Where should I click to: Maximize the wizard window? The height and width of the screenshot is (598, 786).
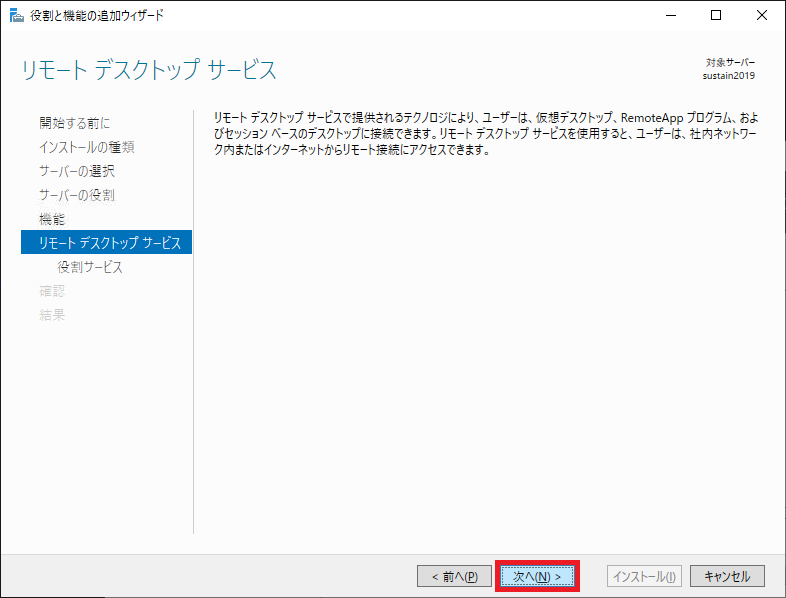pyautogui.click(x=716, y=16)
